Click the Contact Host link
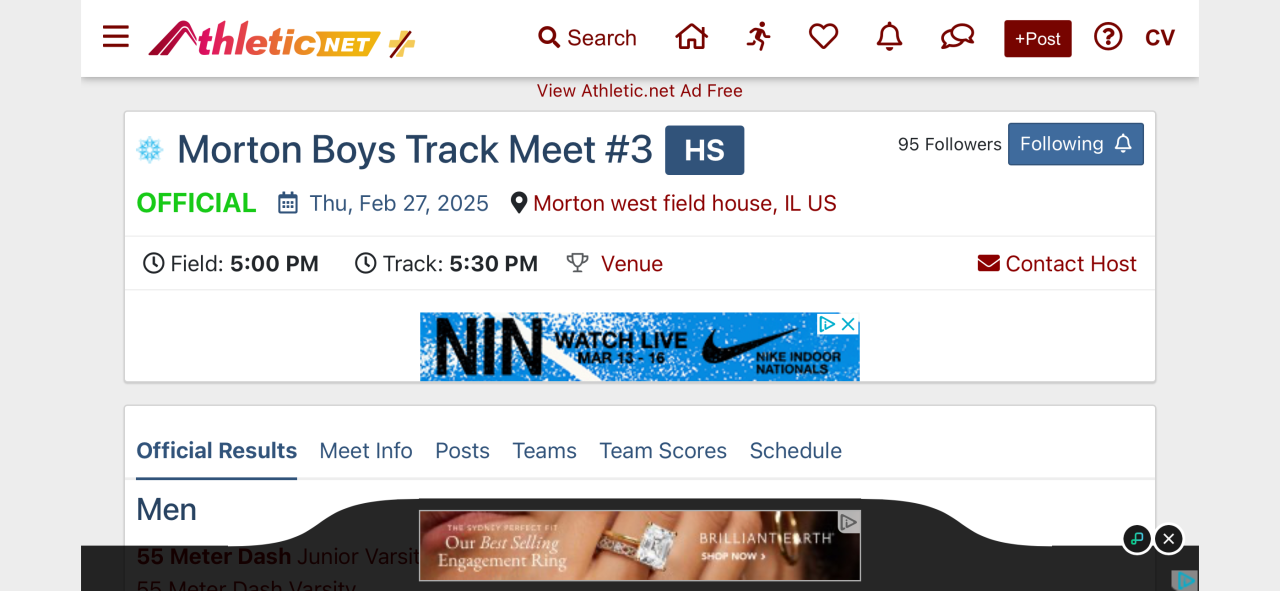The width and height of the screenshot is (1280, 591). pos(1058,264)
